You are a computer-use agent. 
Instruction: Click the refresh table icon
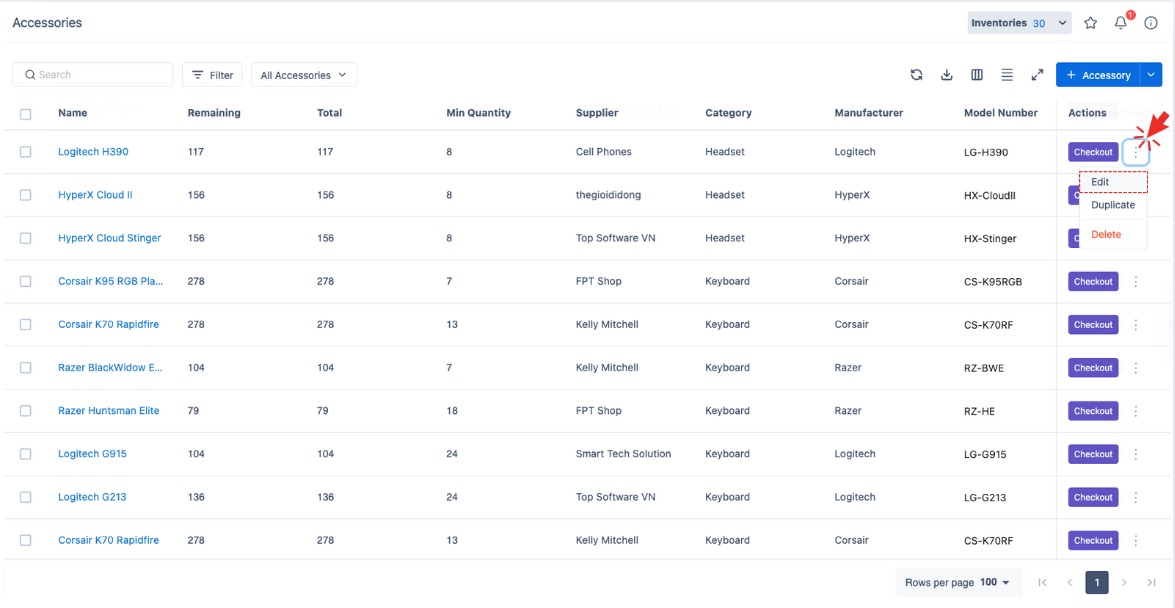coord(916,75)
